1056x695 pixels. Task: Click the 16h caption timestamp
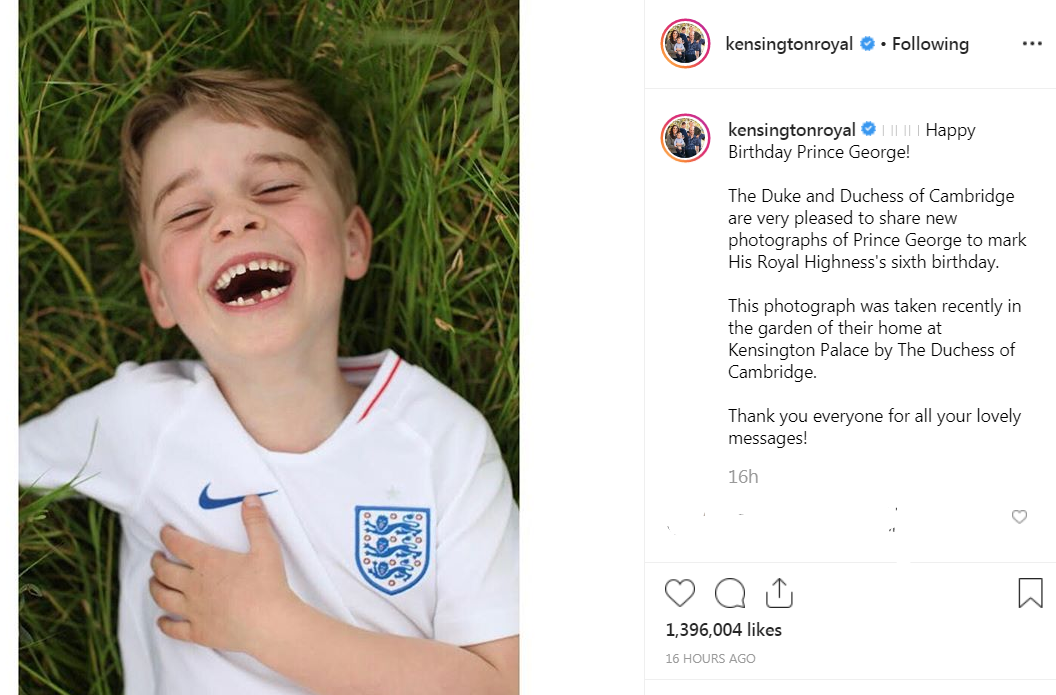[x=743, y=477]
